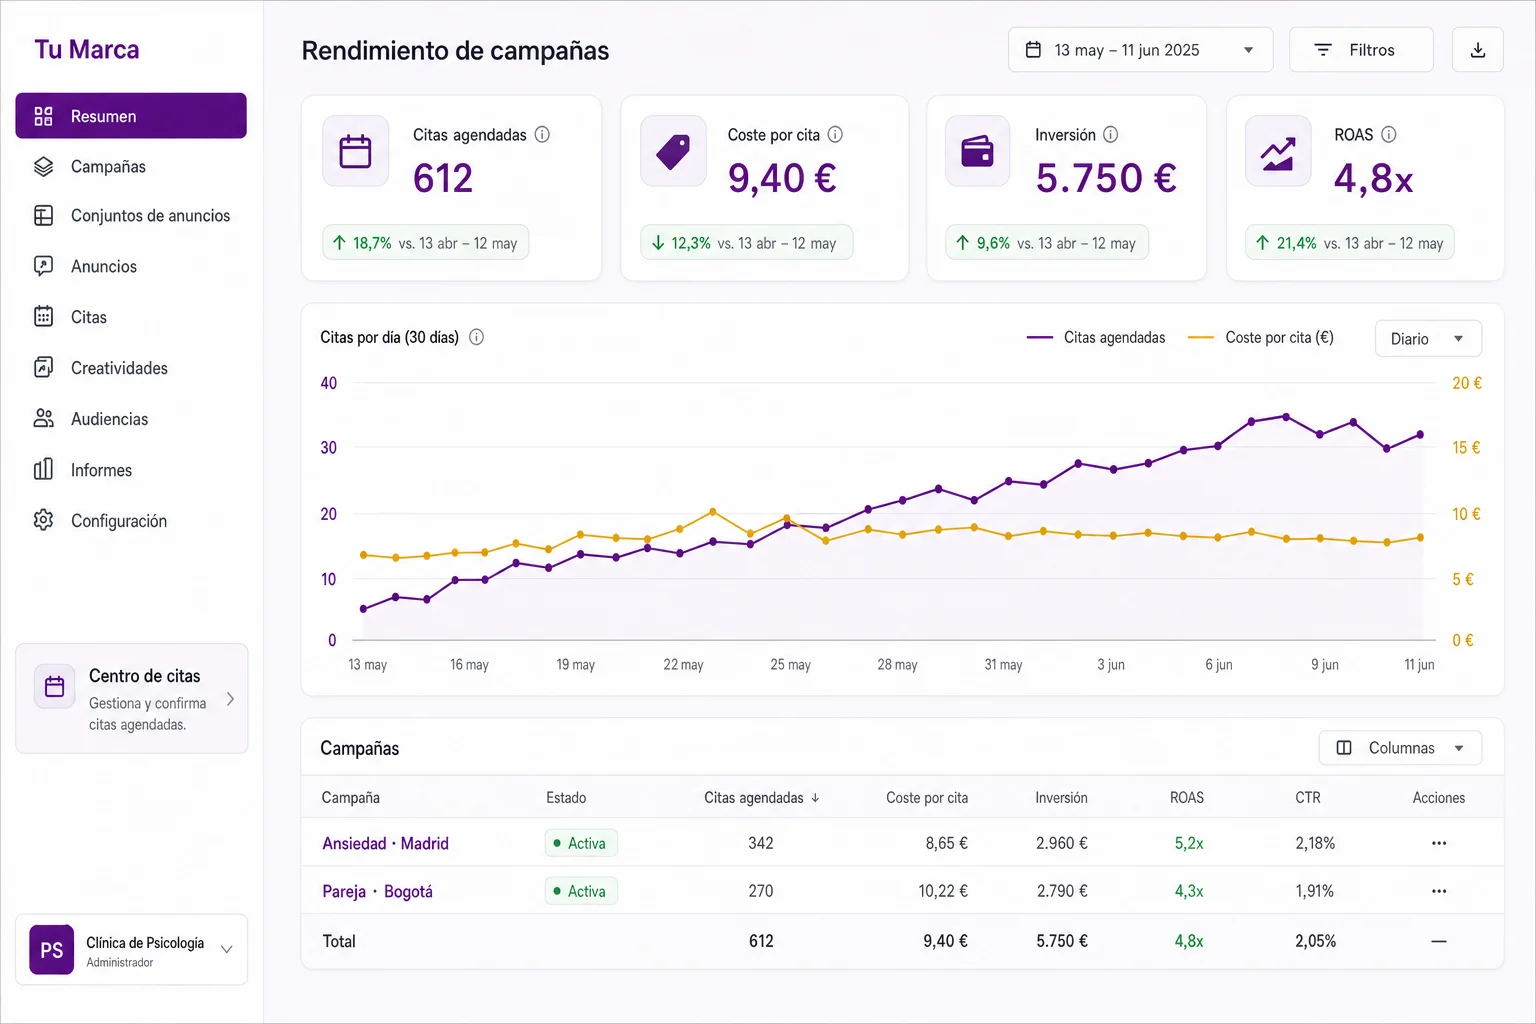The height and width of the screenshot is (1024, 1536).
Task: Sort by CTR column header
Action: click(1308, 798)
